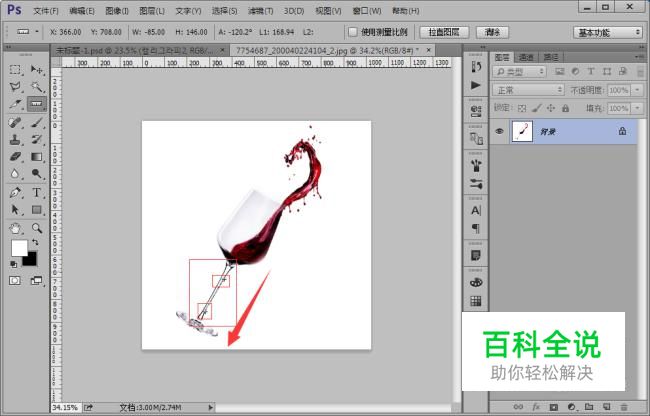The image size is (650, 416).
Task: Select the Blur tool
Action: pyautogui.click(x=15, y=174)
